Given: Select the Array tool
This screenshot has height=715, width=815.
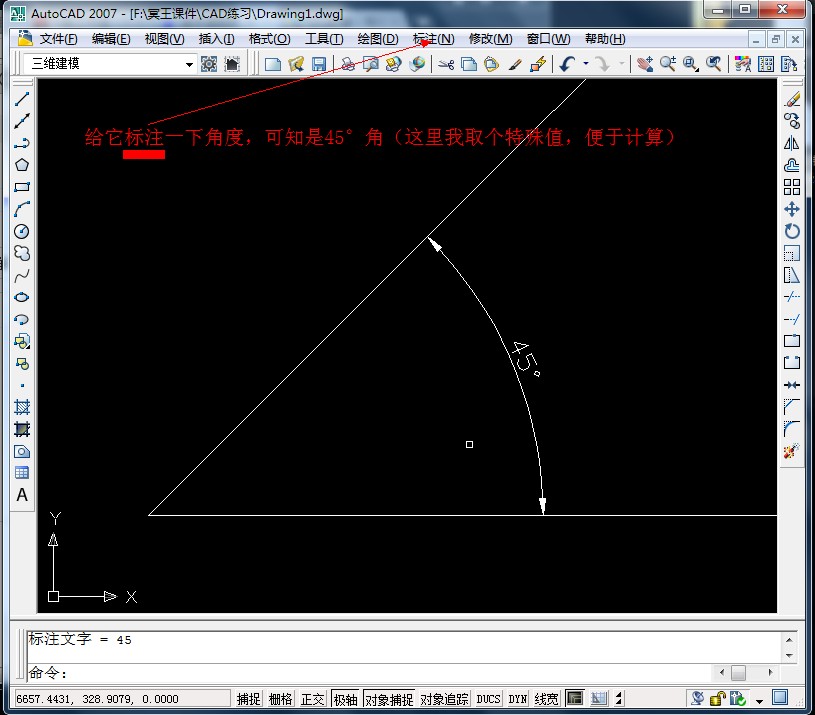Looking at the screenshot, I should click(x=792, y=187).
